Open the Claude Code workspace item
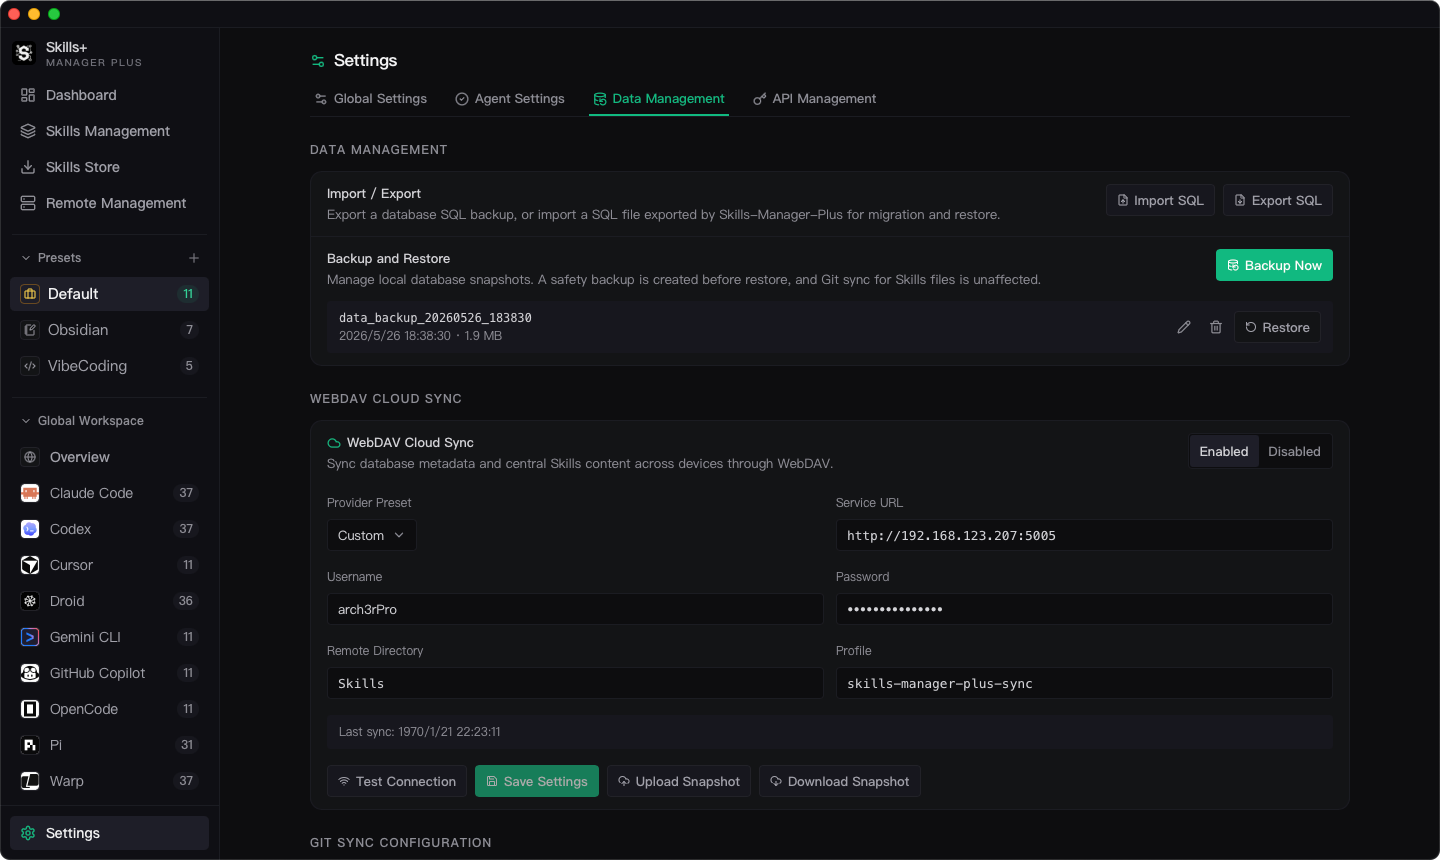The width and height of the screenshot is (1440, 860). (x=109, y=493)
